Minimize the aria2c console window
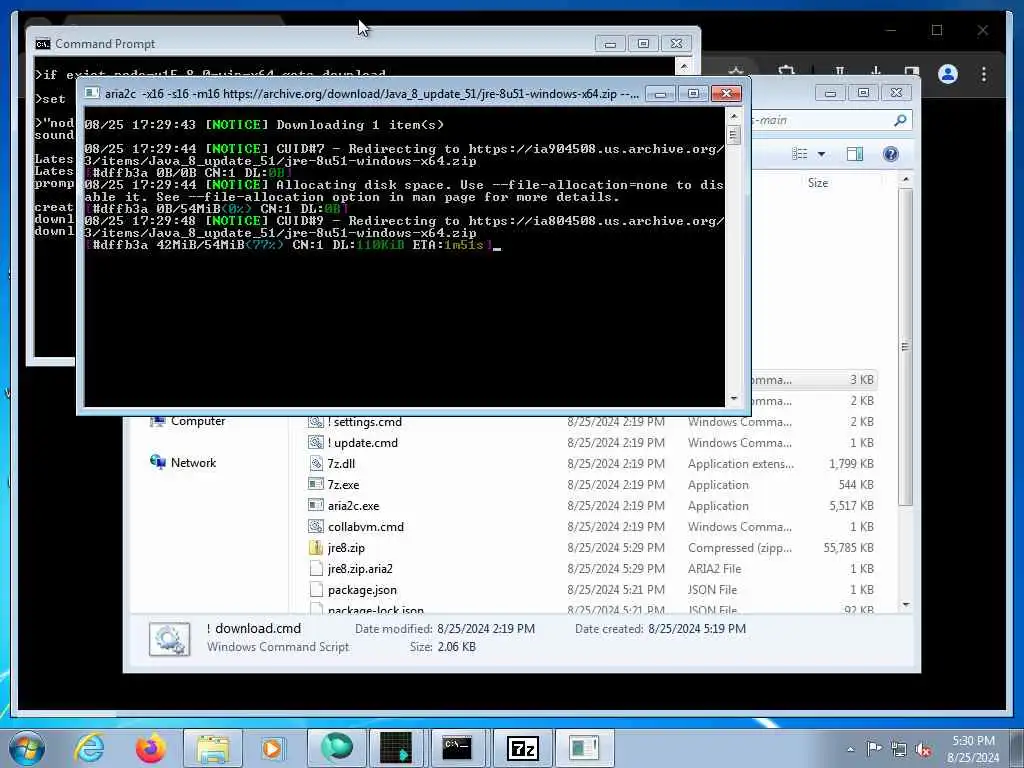 coord(660,93)
